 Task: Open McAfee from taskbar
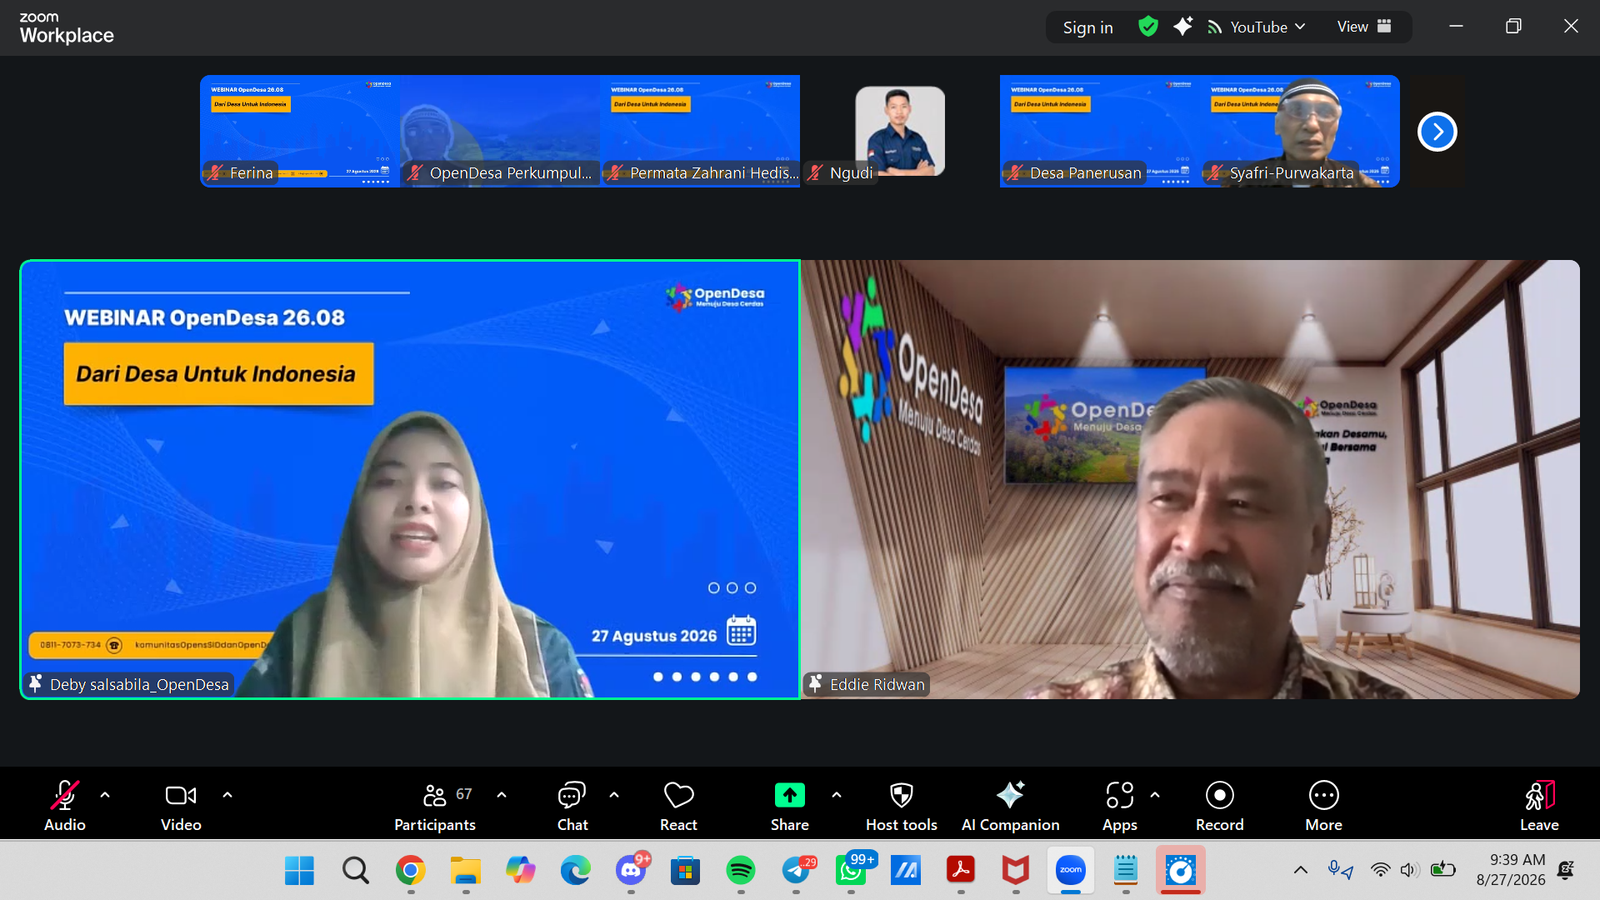1016,871
